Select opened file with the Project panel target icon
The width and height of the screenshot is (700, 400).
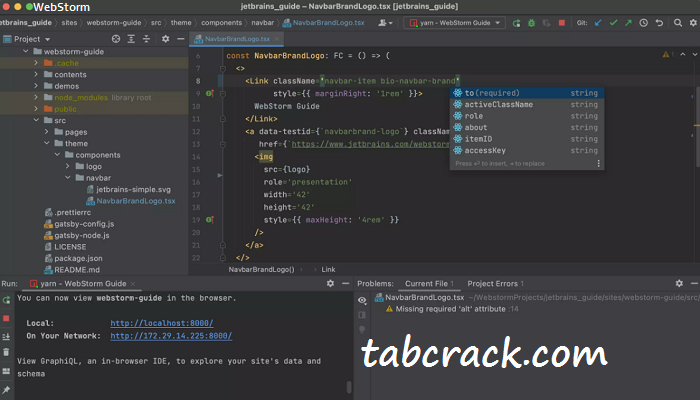click(x=116, y=39)
